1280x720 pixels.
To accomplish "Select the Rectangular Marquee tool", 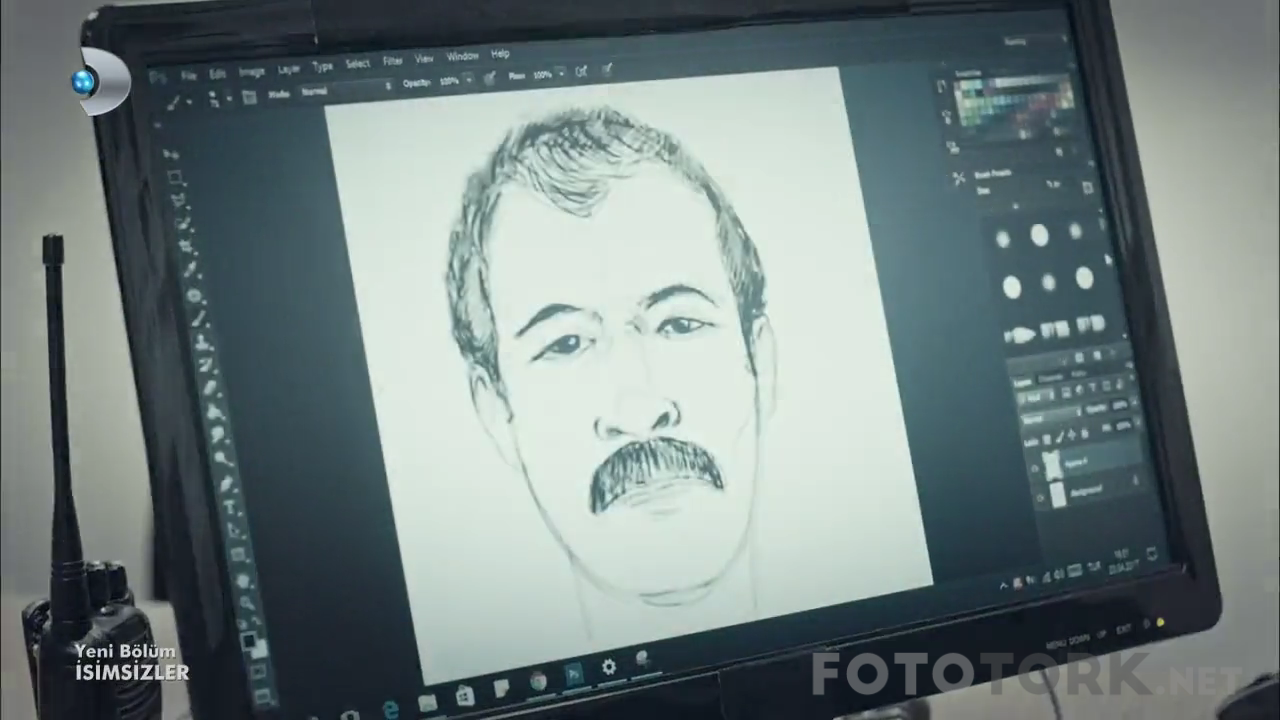I will point(174,177).
